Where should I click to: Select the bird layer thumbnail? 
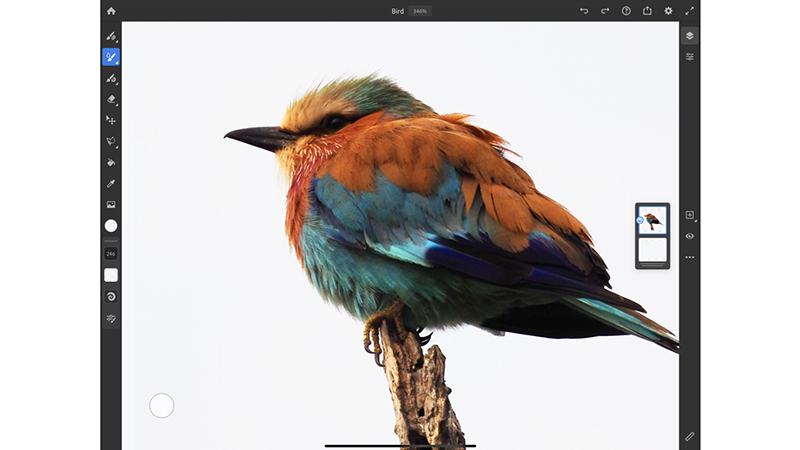click(x=653, y=220)
